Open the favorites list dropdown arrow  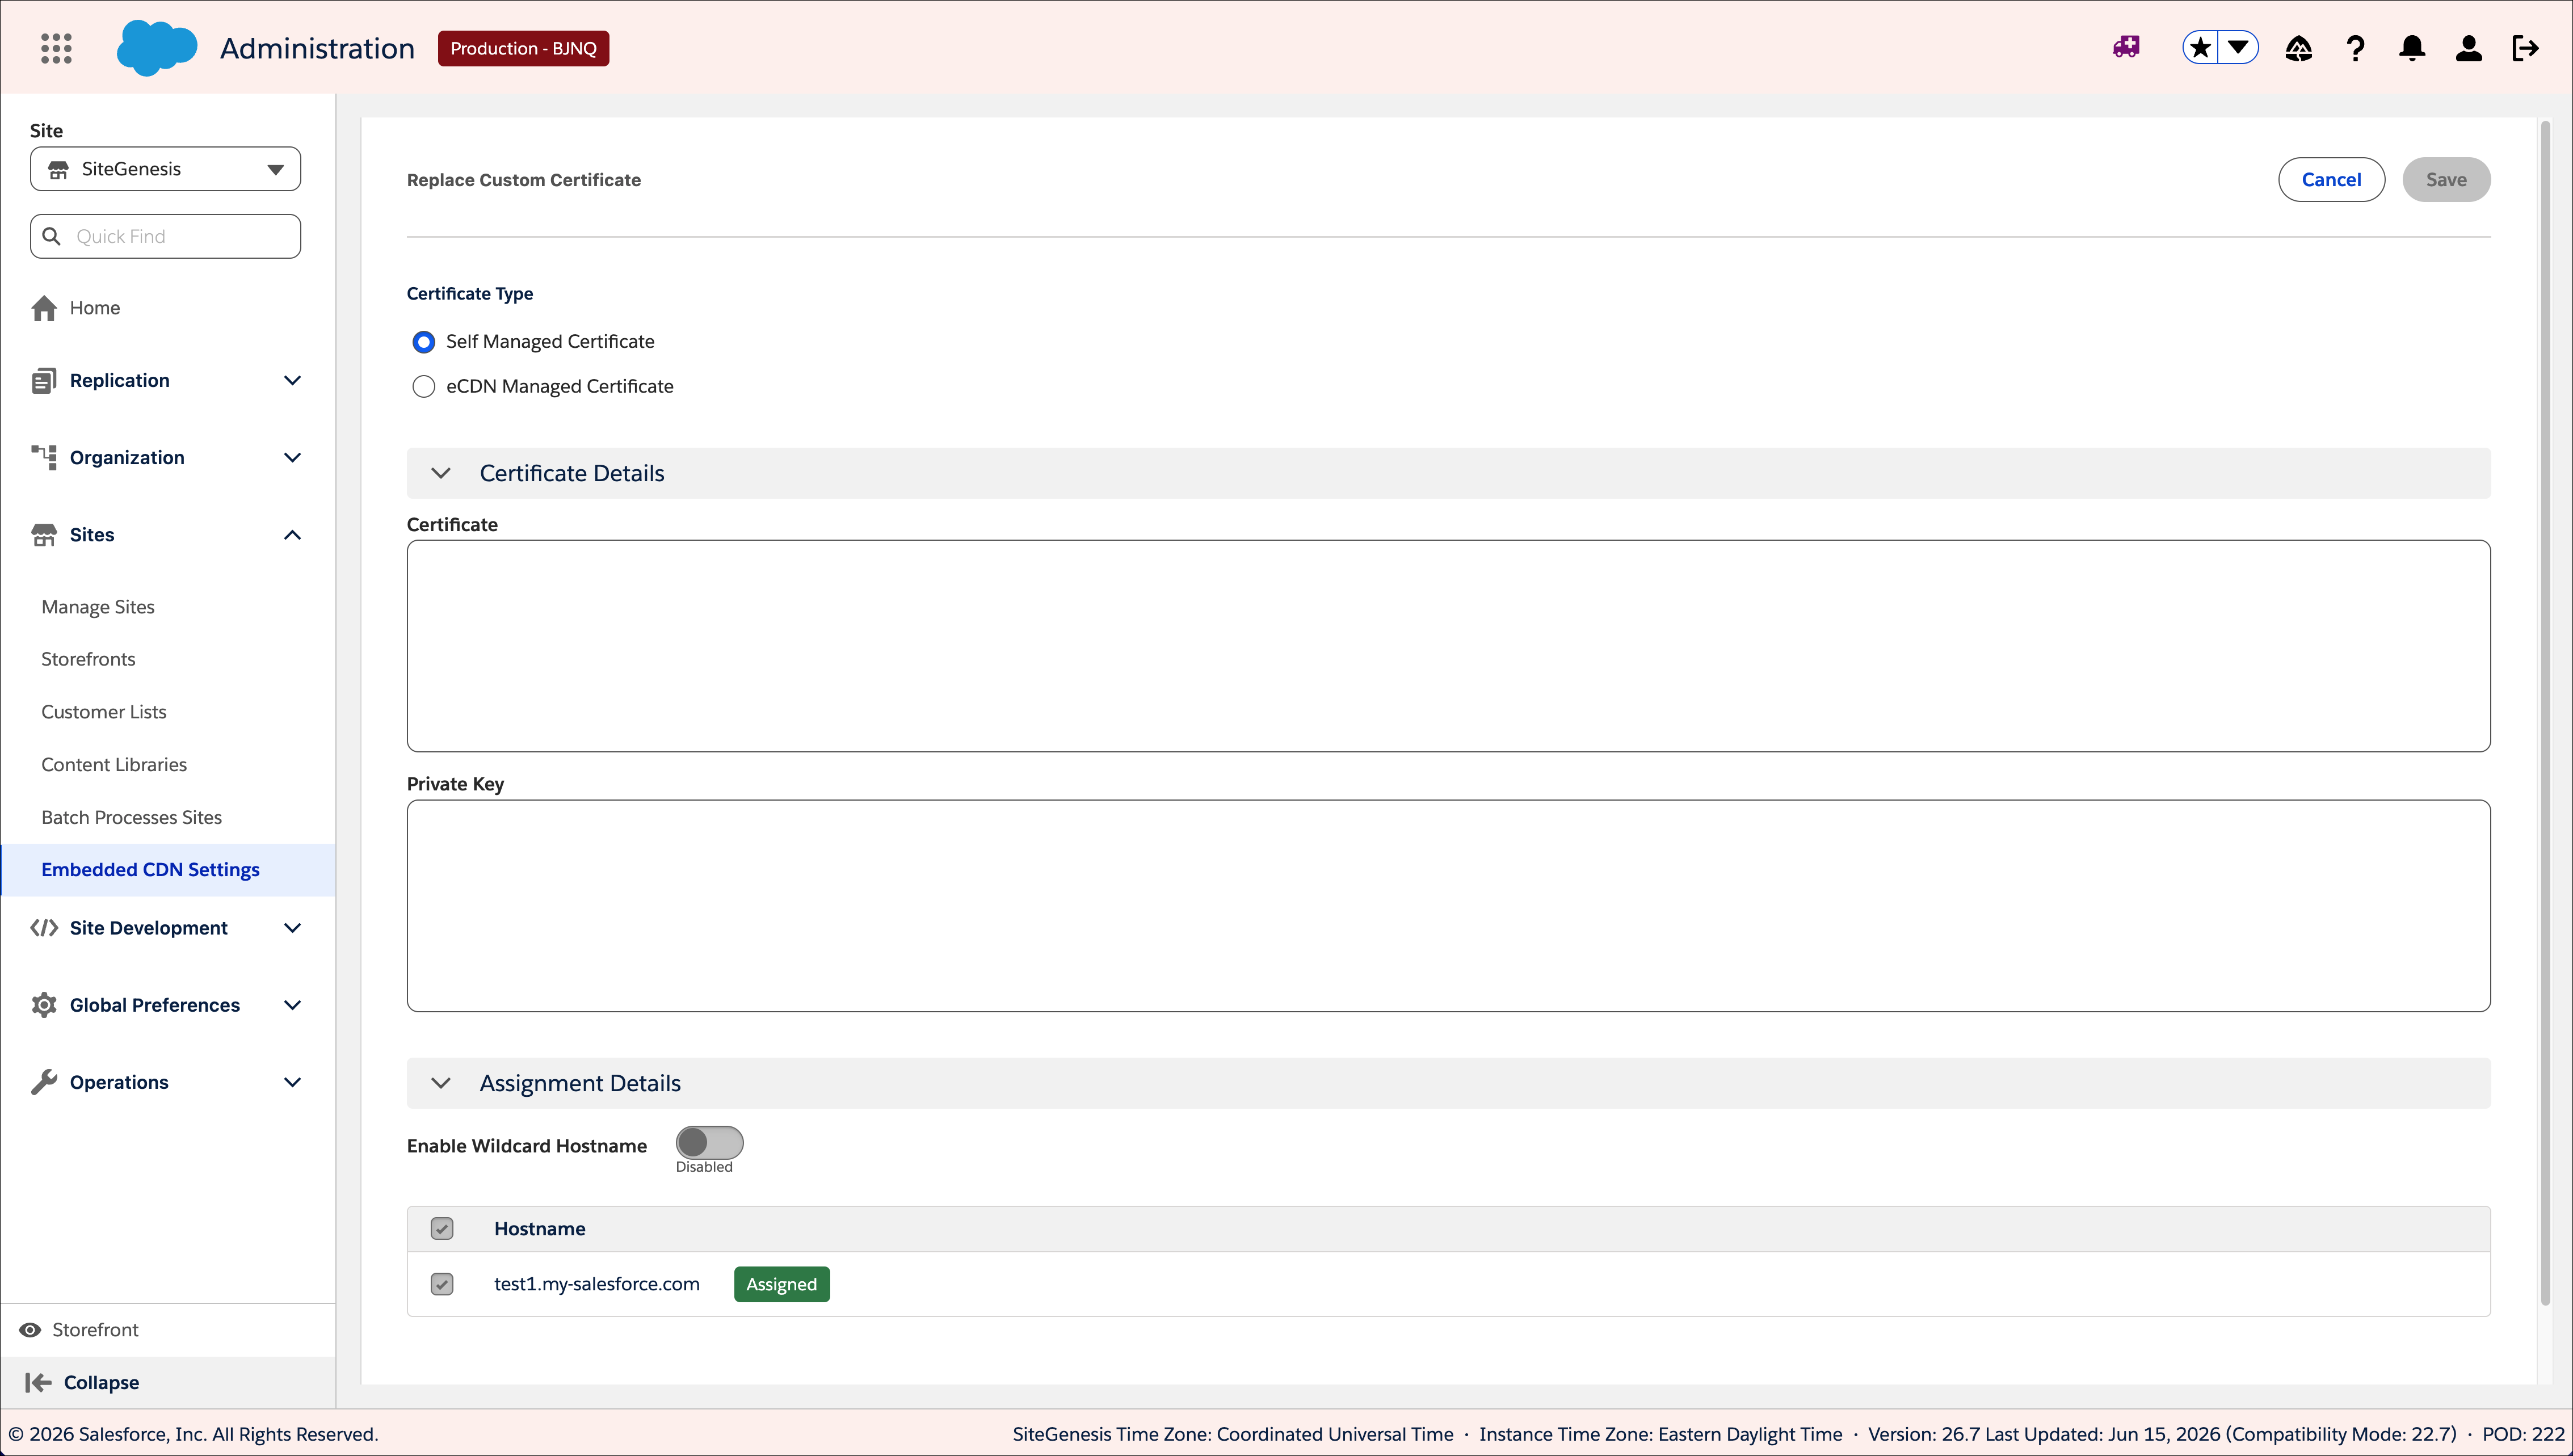point(2238,47)
